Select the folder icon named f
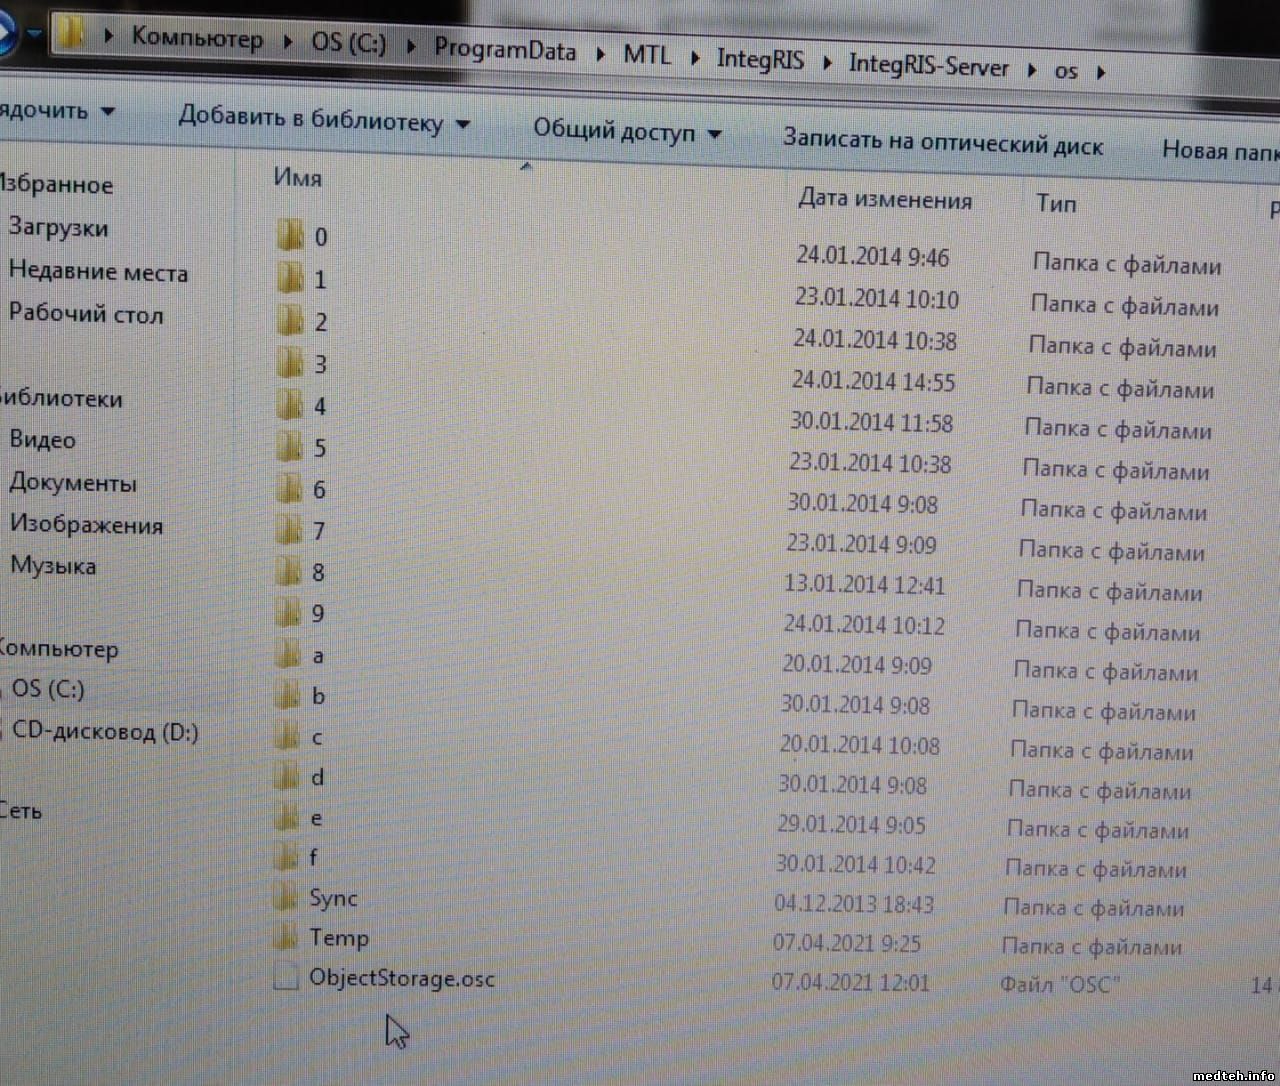The height and width of the screenshot is (1086, 1280). pos(286,857)
